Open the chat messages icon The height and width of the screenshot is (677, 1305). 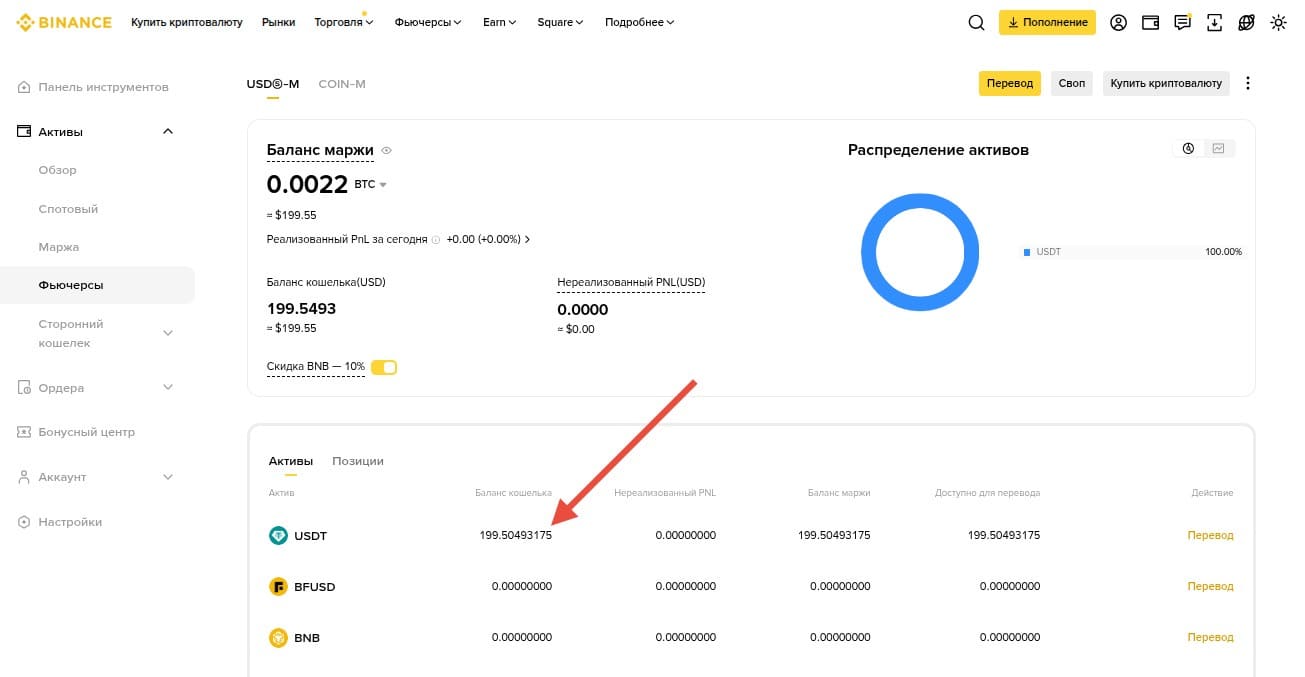(x=1183, y=22)
